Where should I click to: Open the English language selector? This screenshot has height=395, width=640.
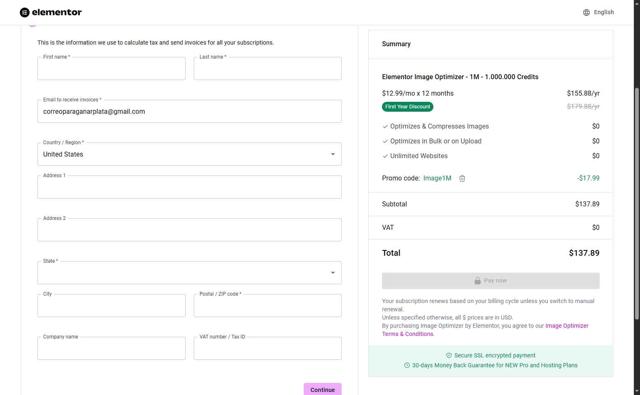point(598,12)
